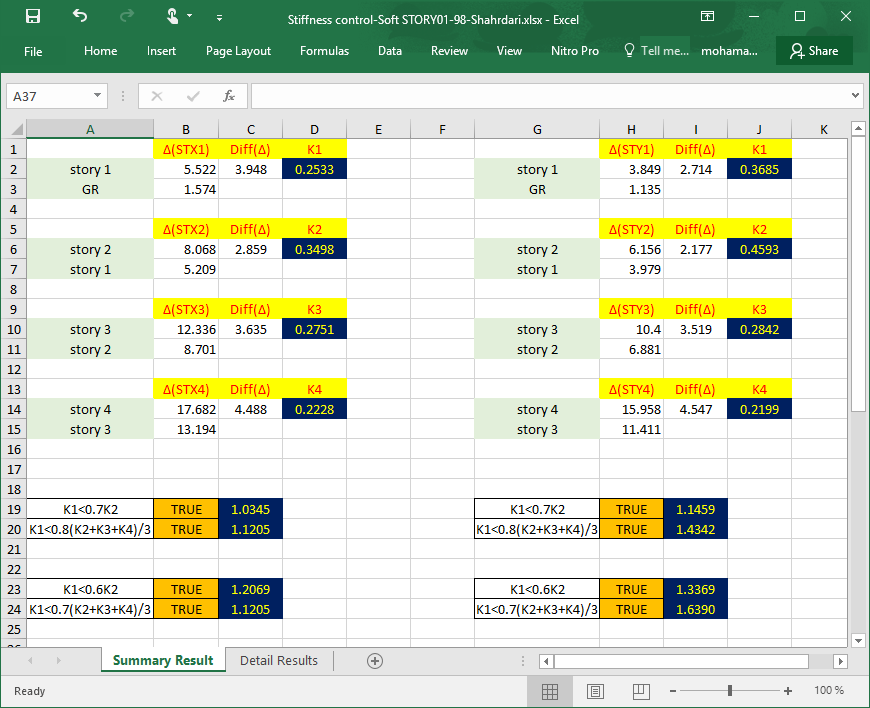Switch to Page Layout view
This screenshot has height=708, width=870.
[x=595, y=691]
